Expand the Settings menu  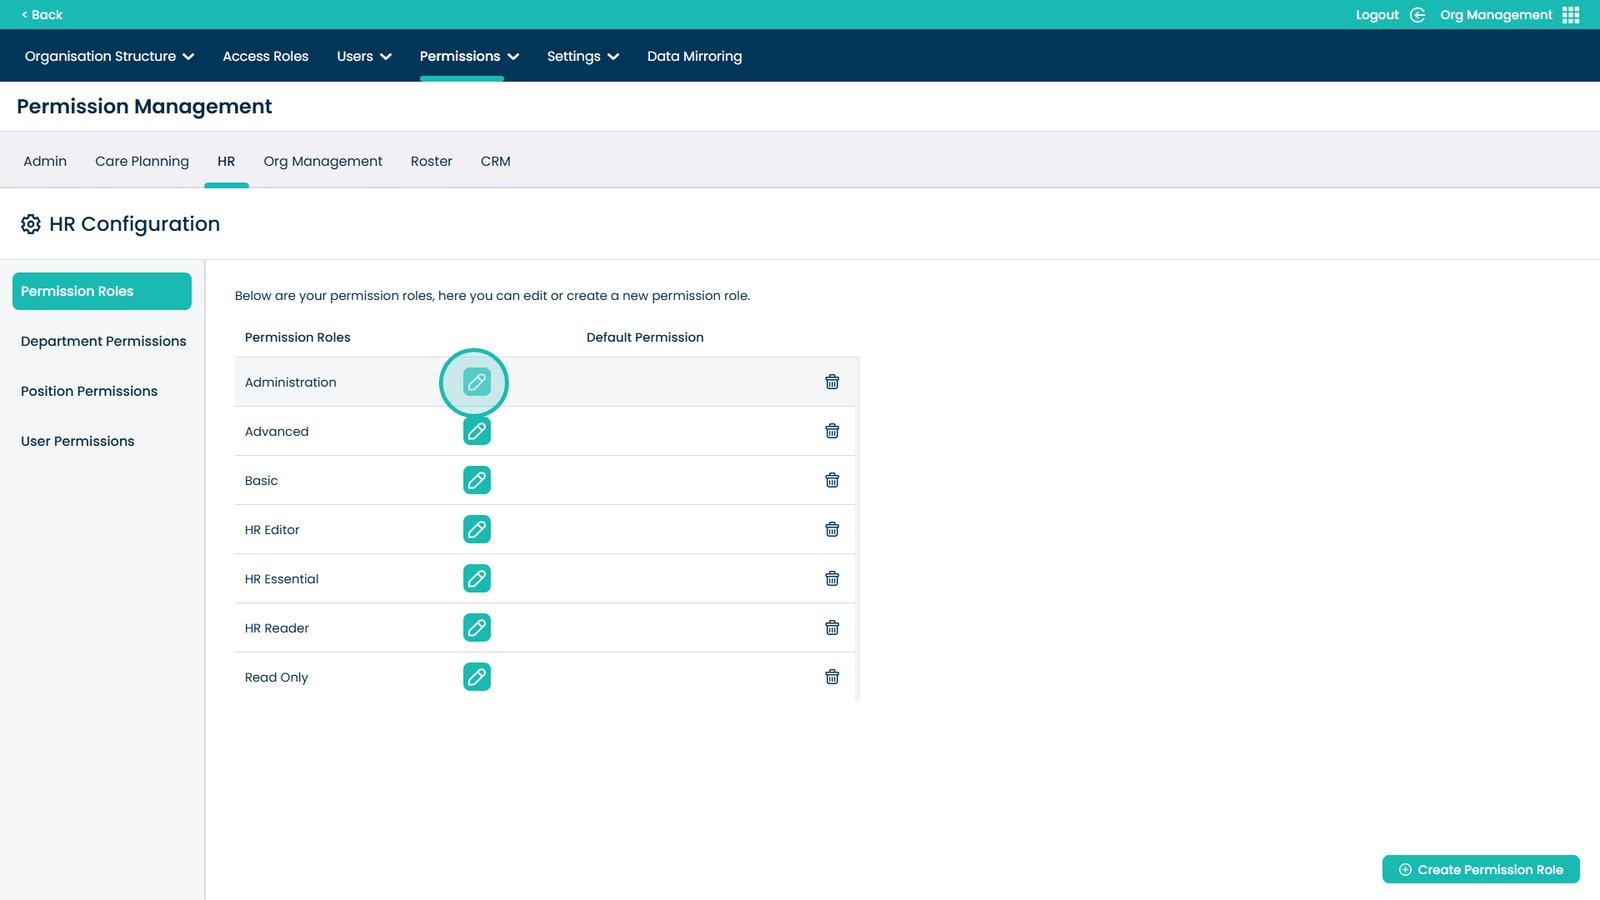tap(583, 56)
